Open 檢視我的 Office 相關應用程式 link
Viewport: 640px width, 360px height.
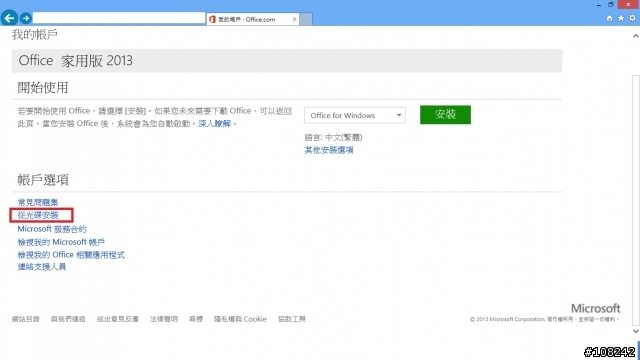point(71,255)
